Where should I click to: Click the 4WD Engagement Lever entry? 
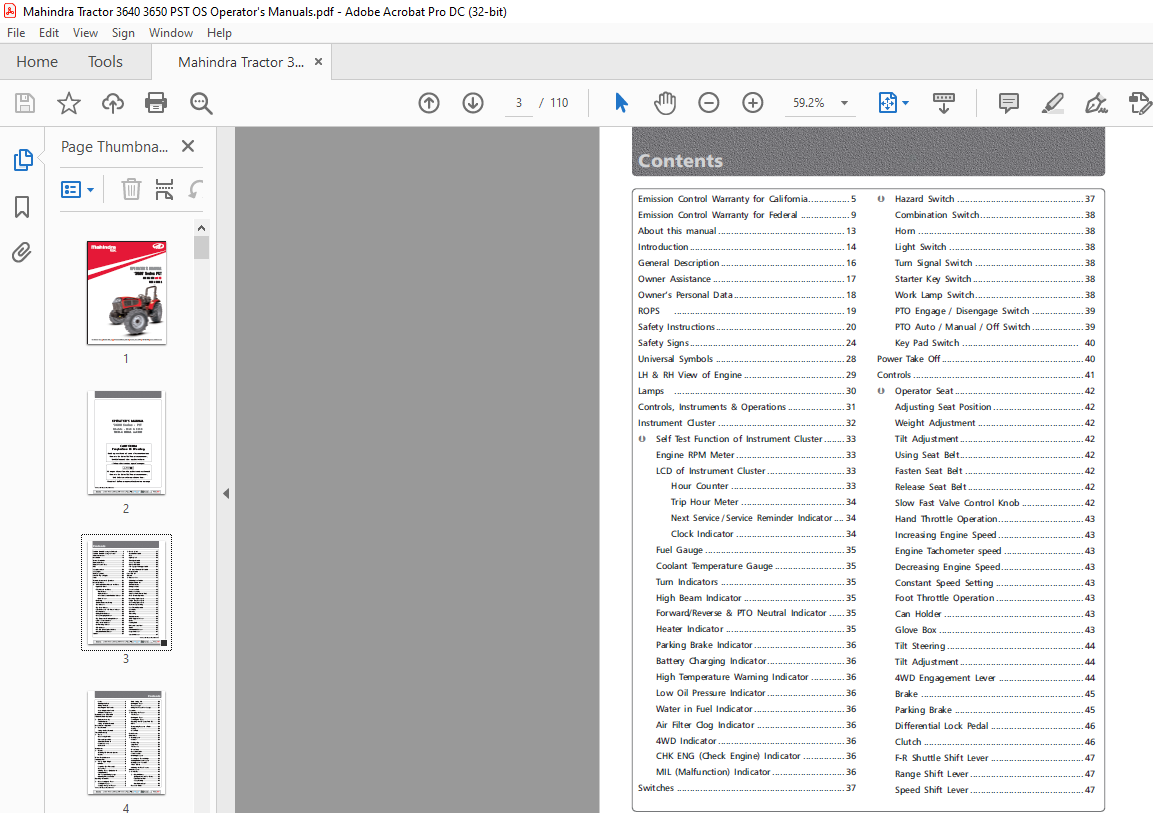[x=995, y=678]
